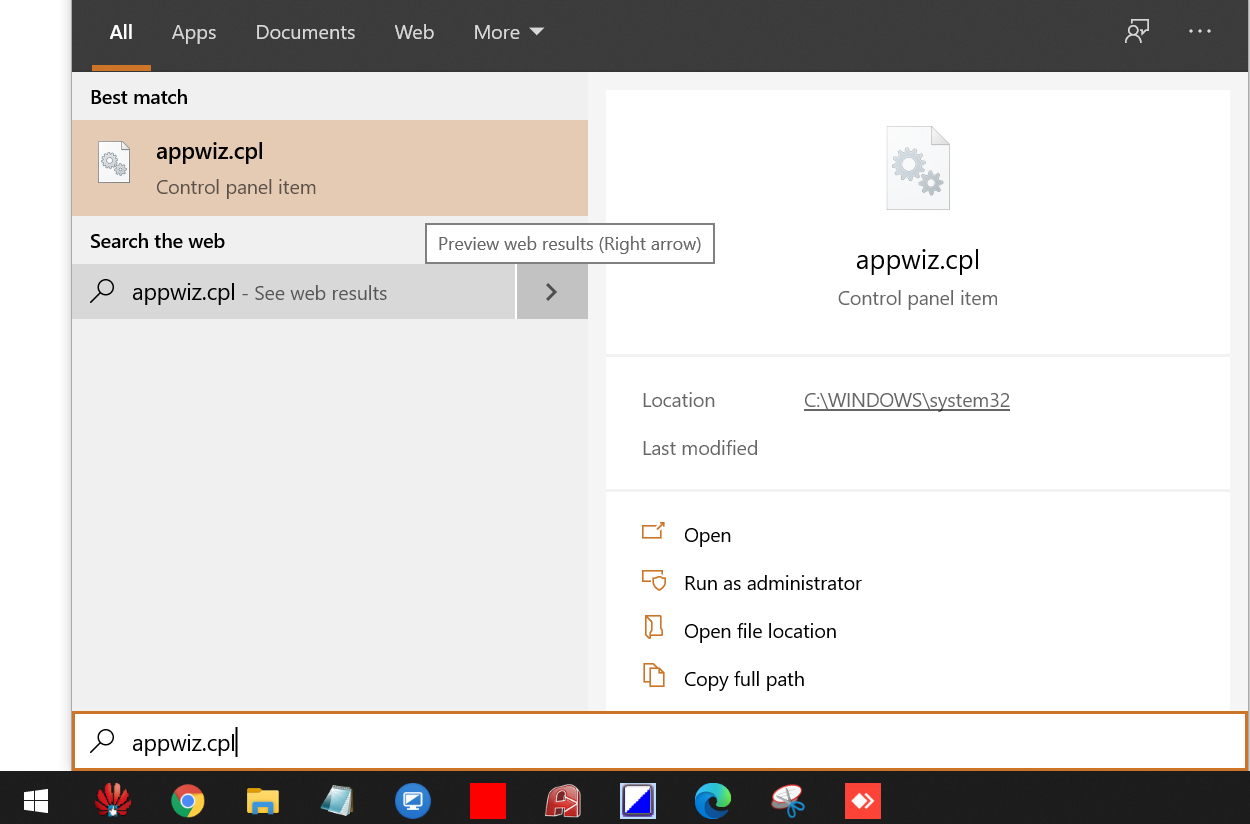Viewport: 1250px width, 824px height.
Task: Open the Start menu
Action: tap(36, 800)
